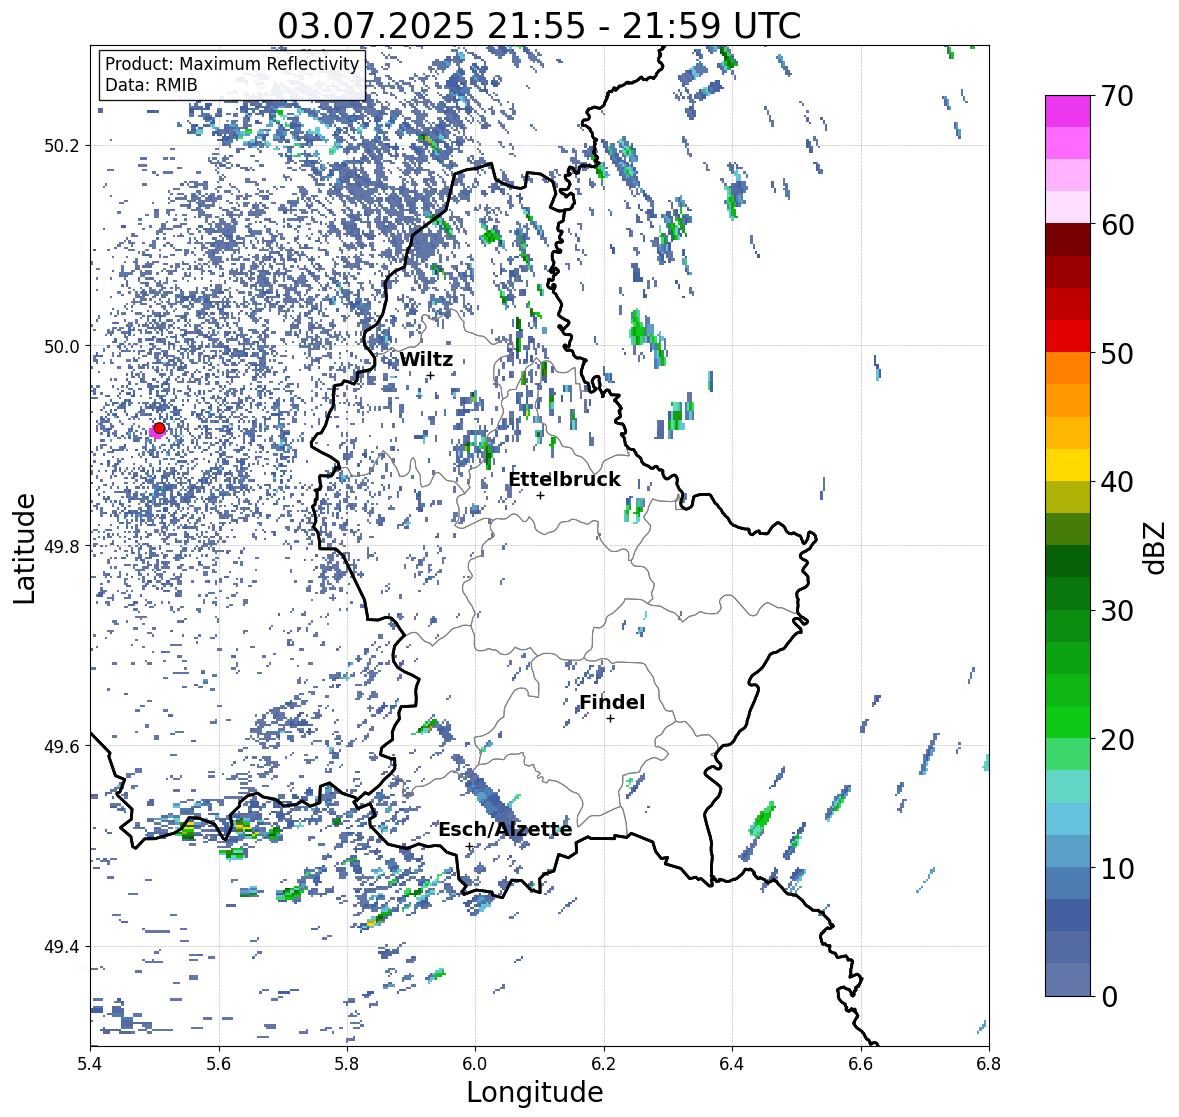The image size is (1179, 1117).
Task: Click the 70 tick on the colorbar
Action: [1117, 96]
